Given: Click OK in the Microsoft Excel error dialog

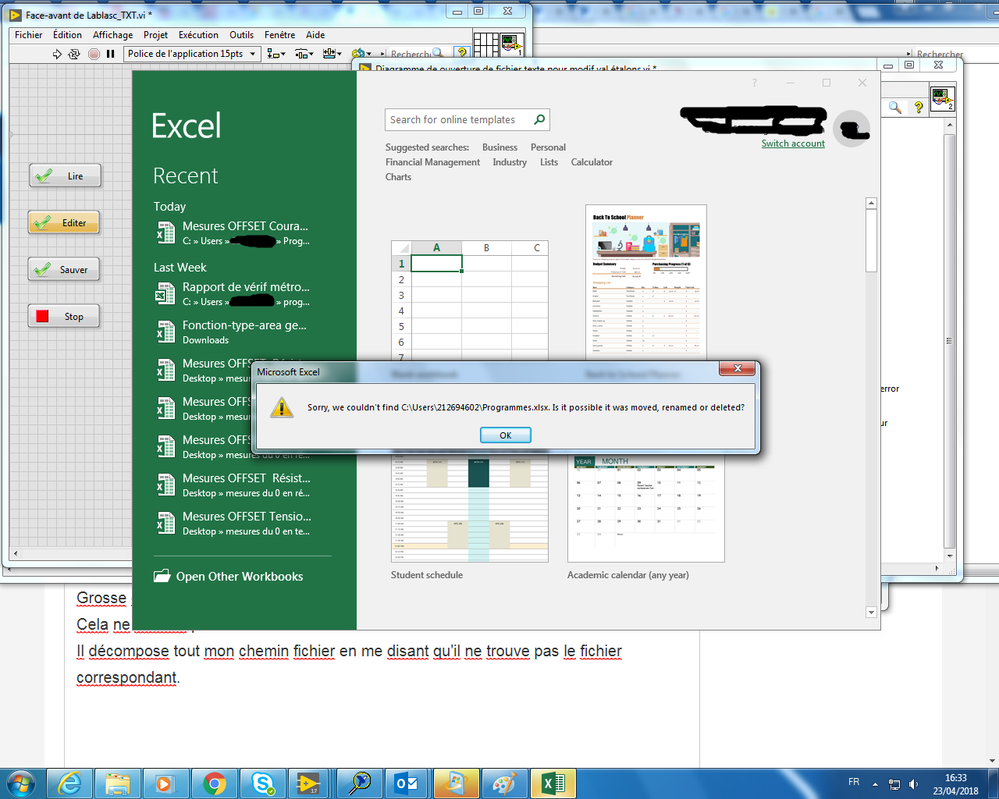Looking at the screenshot, I should [505, 435].
